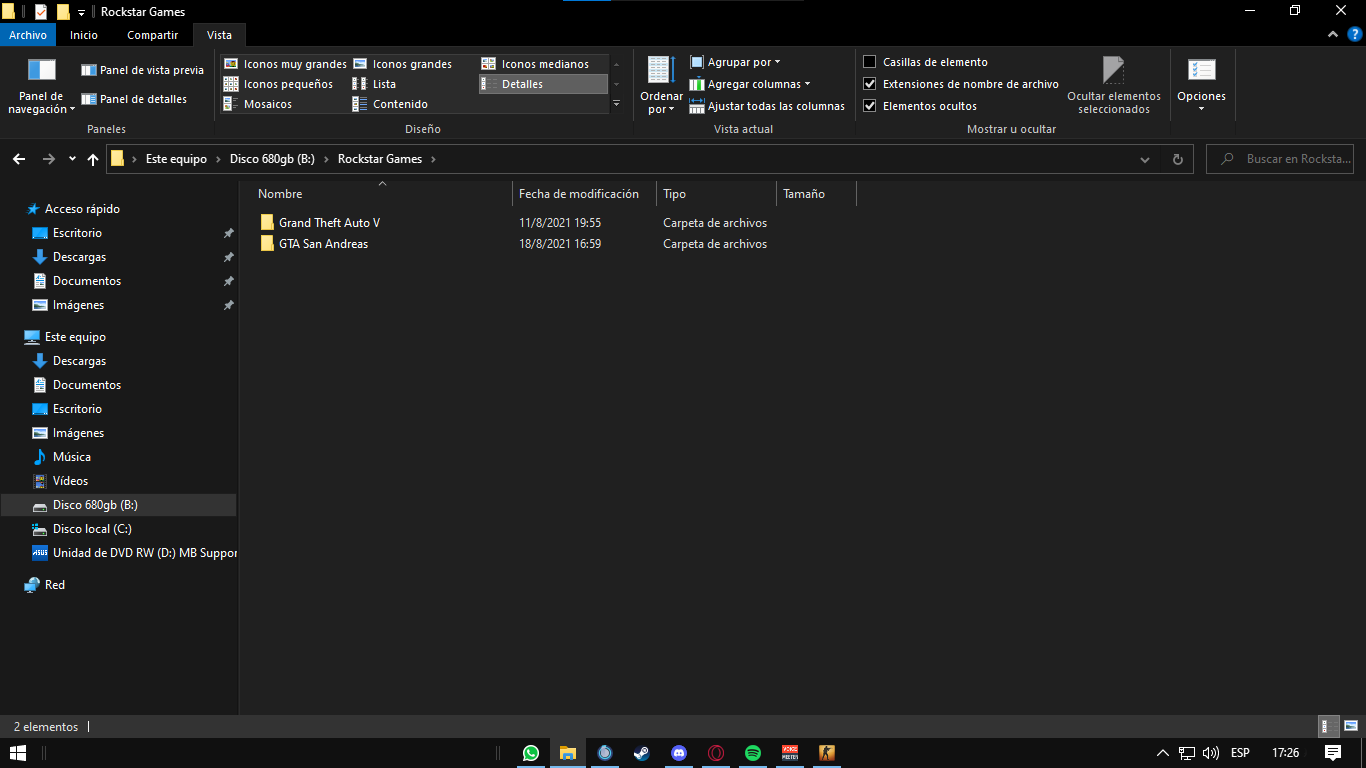Open pinned Descargas under Acceso rápido
Screen dimensions: 1366x768
79,257
